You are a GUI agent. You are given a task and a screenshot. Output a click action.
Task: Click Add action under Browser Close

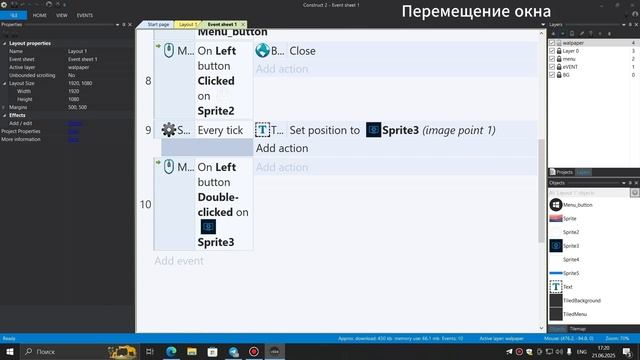tap(282, 69)
